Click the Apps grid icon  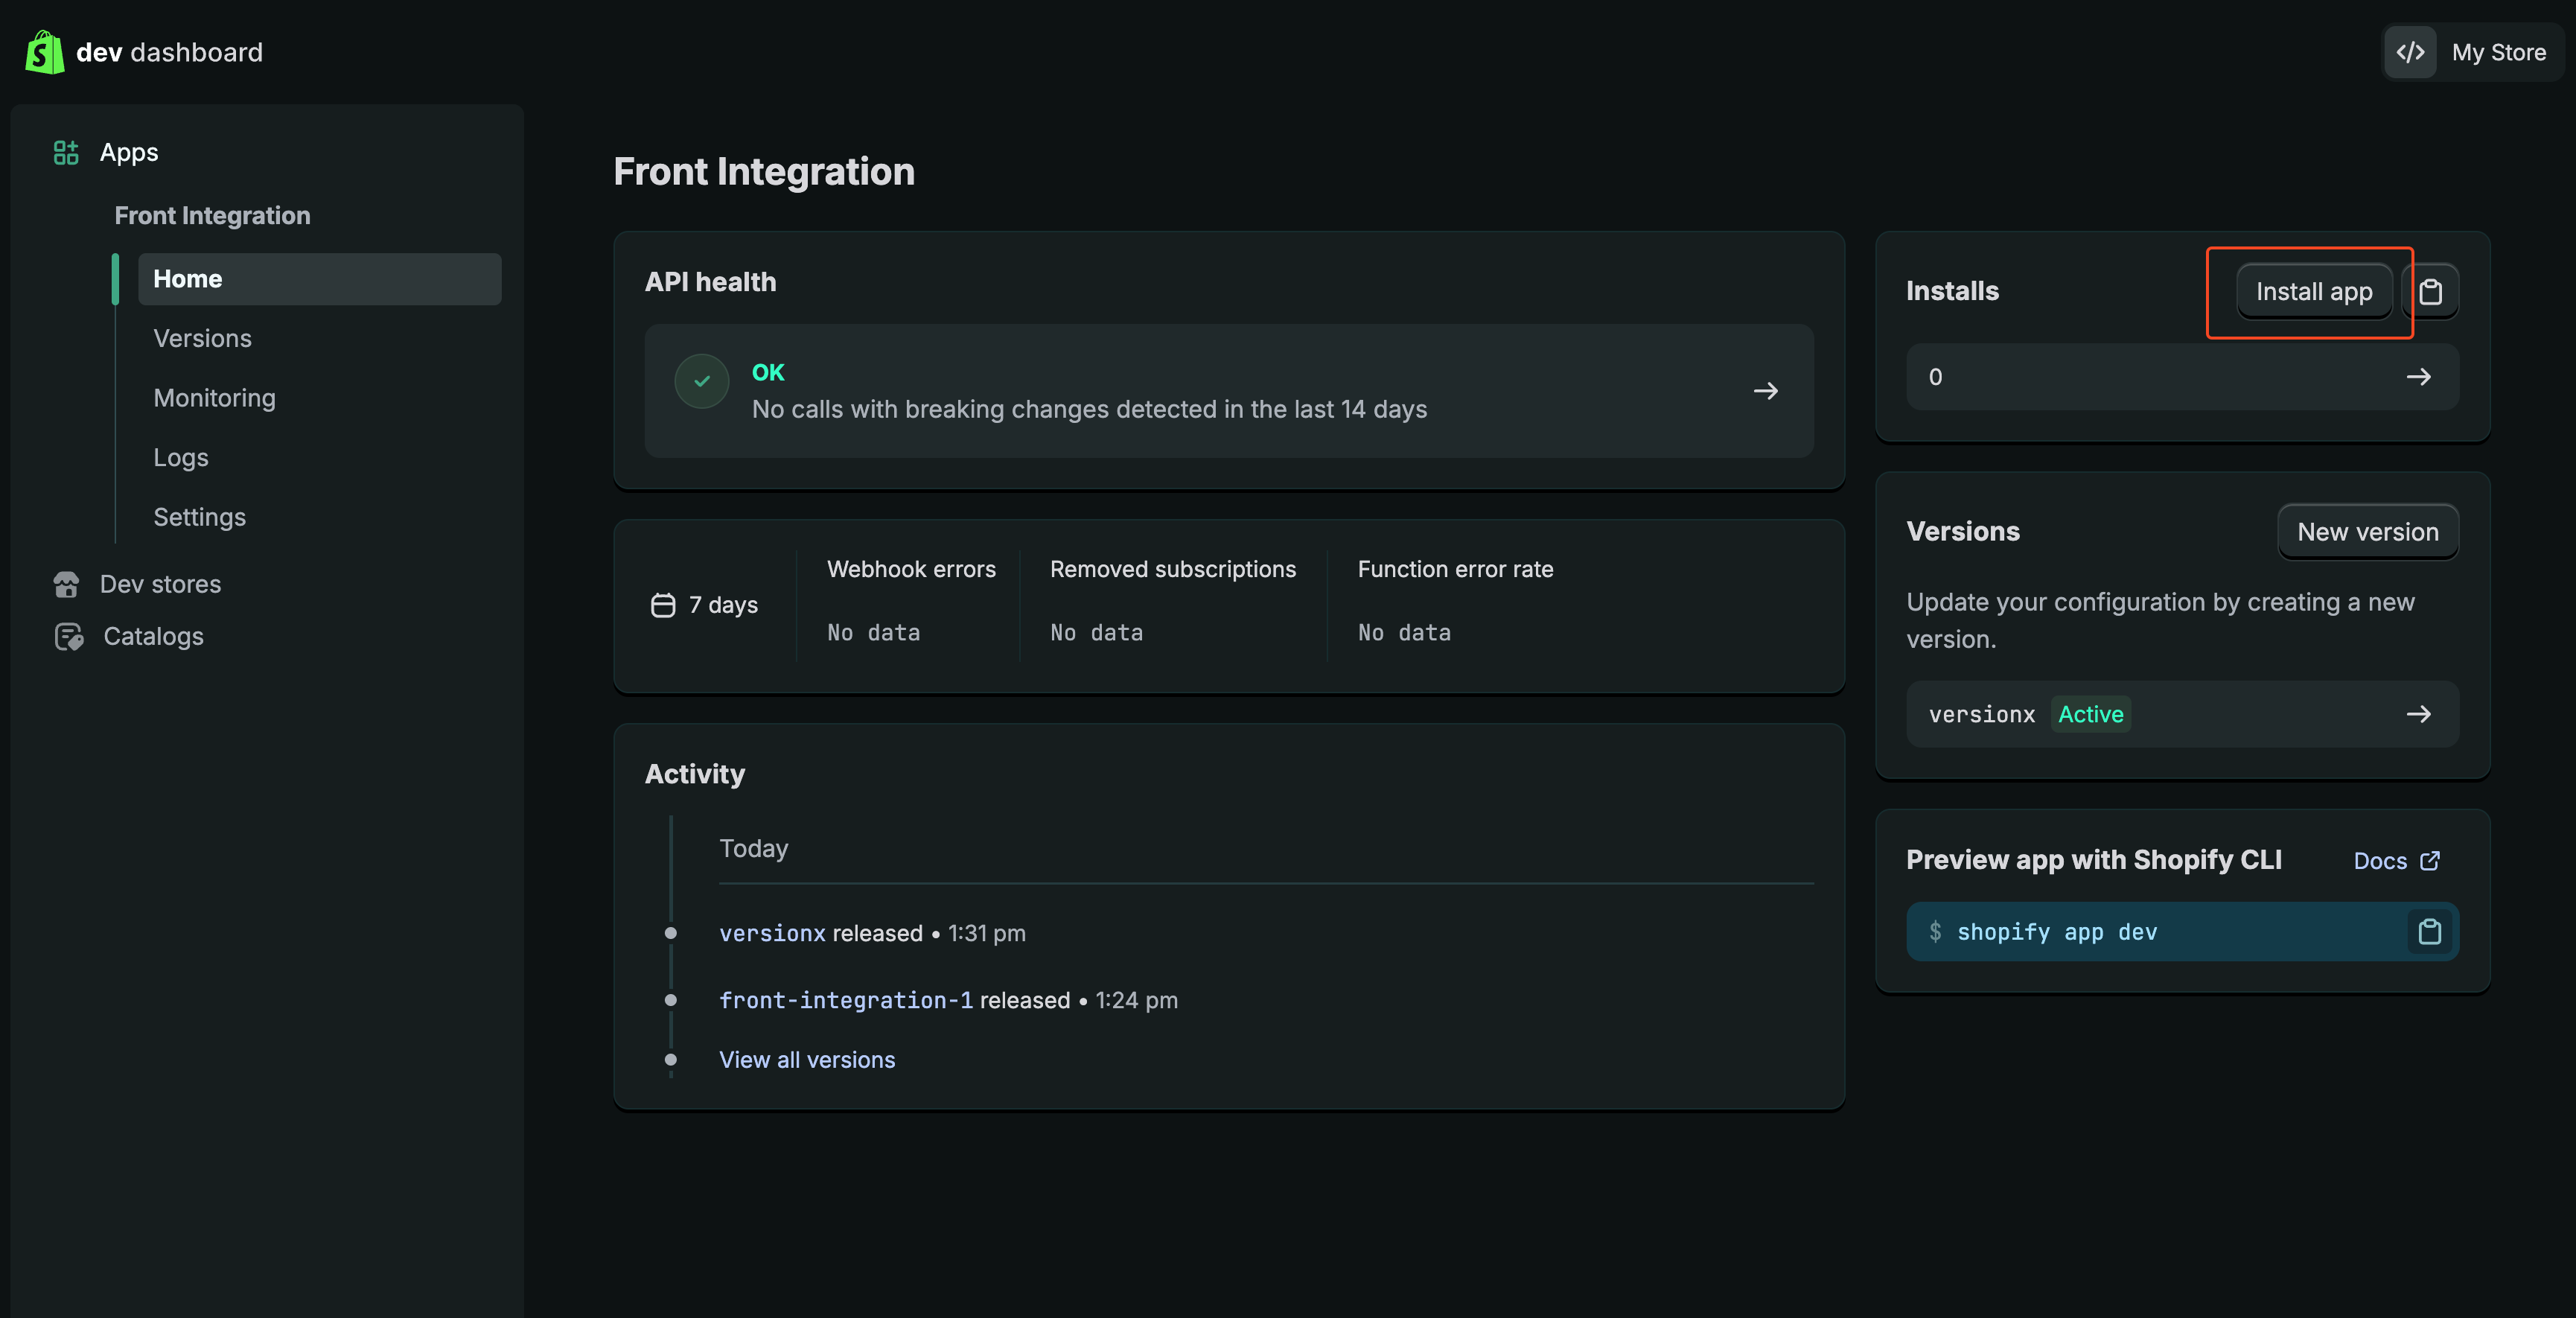pyautogui.click(x=66, y=152)
